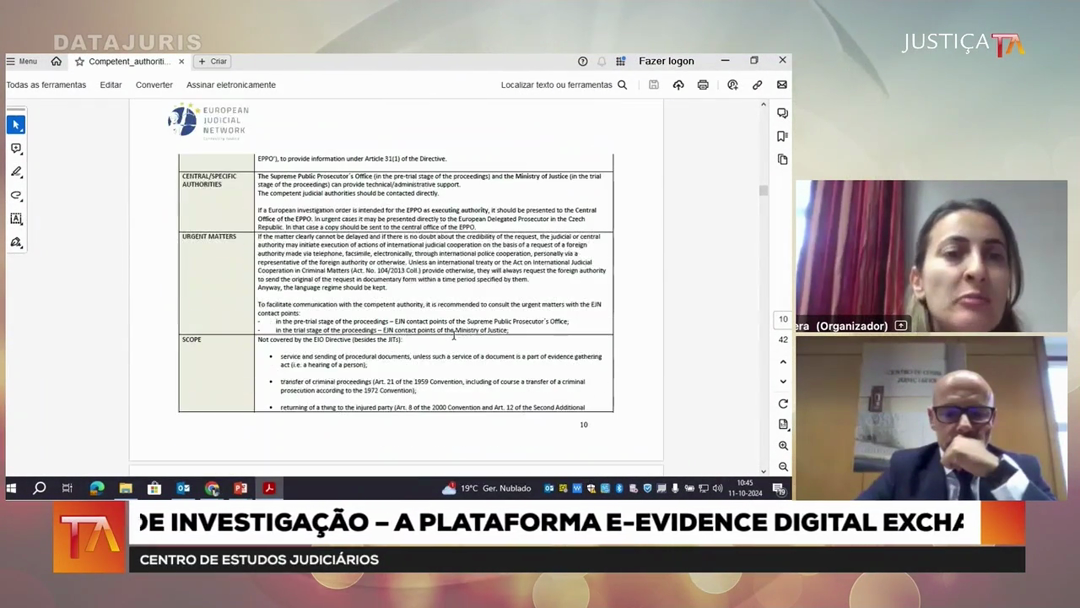The width and height of the screenshot is (1080, 608).
Task: Star the Competent_authorities tab as favorite
Action: (79, 61)
